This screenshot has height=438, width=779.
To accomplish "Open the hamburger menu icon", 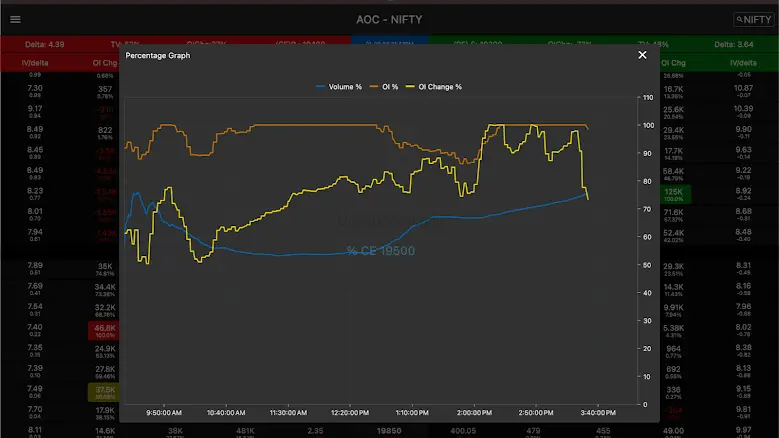I will coord(15,19).
